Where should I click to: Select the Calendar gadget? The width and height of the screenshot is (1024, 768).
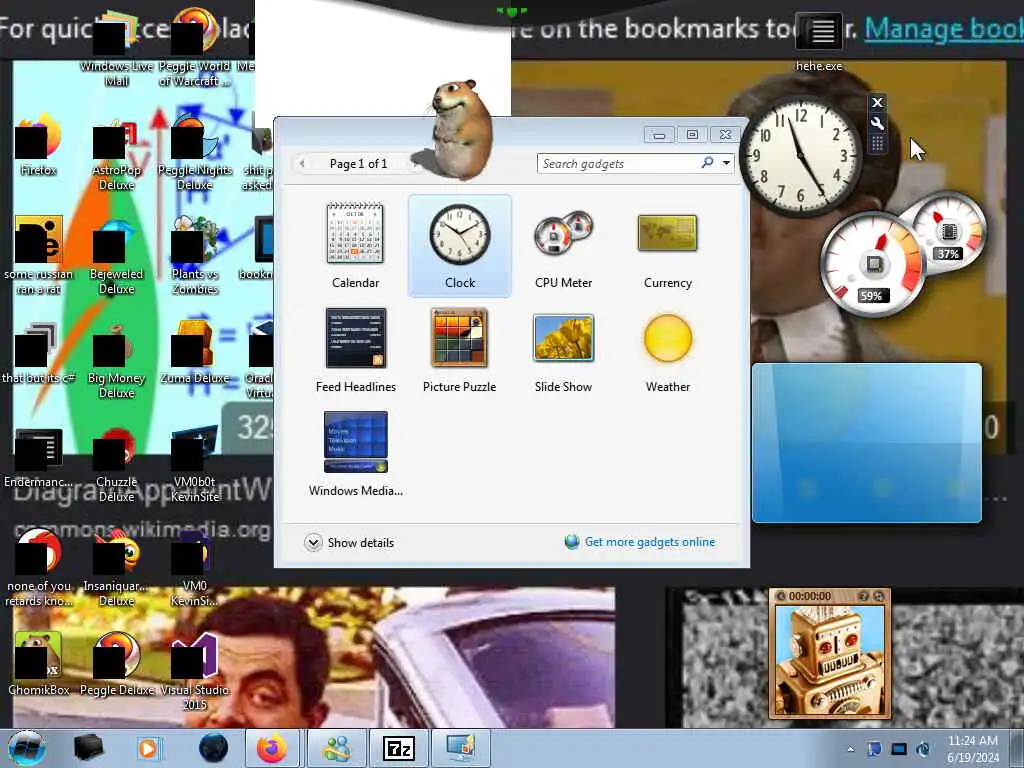tap(355, 246)
